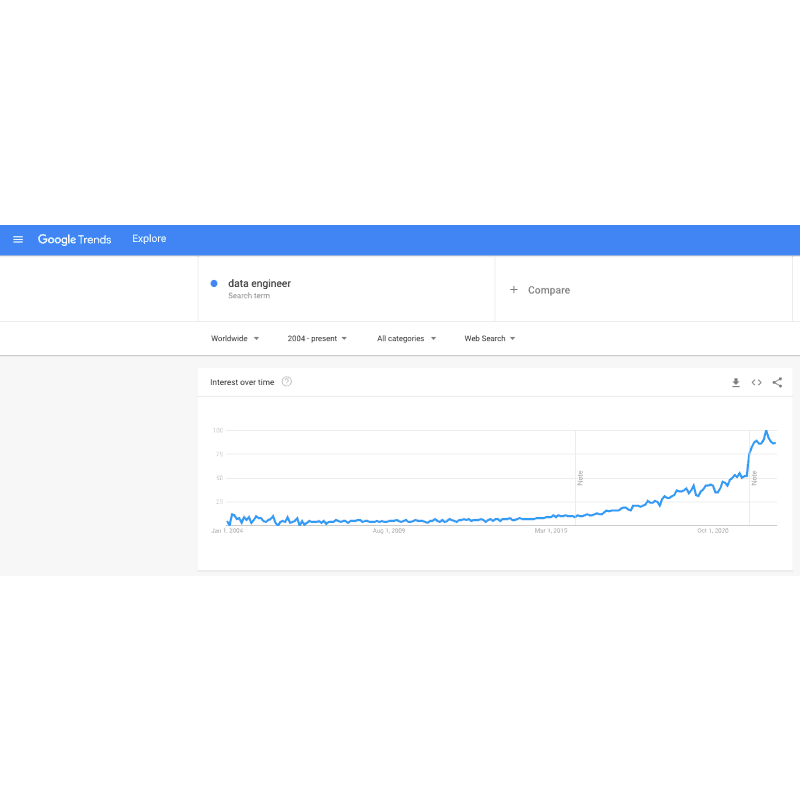Click the first Note marker on the chart

click(580, 477)
